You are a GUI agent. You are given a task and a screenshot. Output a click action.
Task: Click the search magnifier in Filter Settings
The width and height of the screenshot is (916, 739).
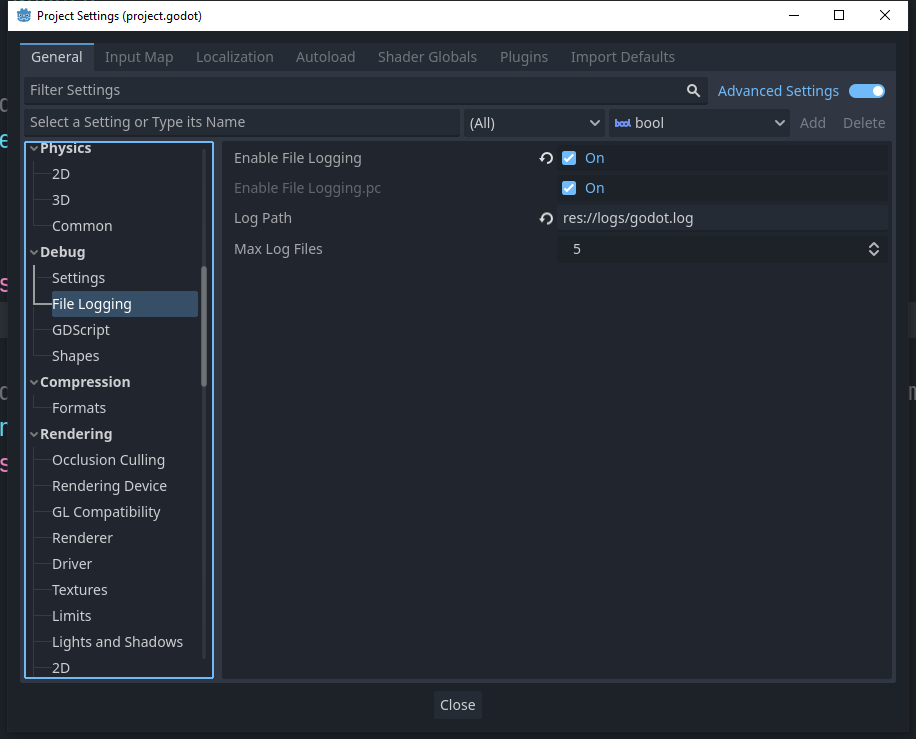(694, 90)
